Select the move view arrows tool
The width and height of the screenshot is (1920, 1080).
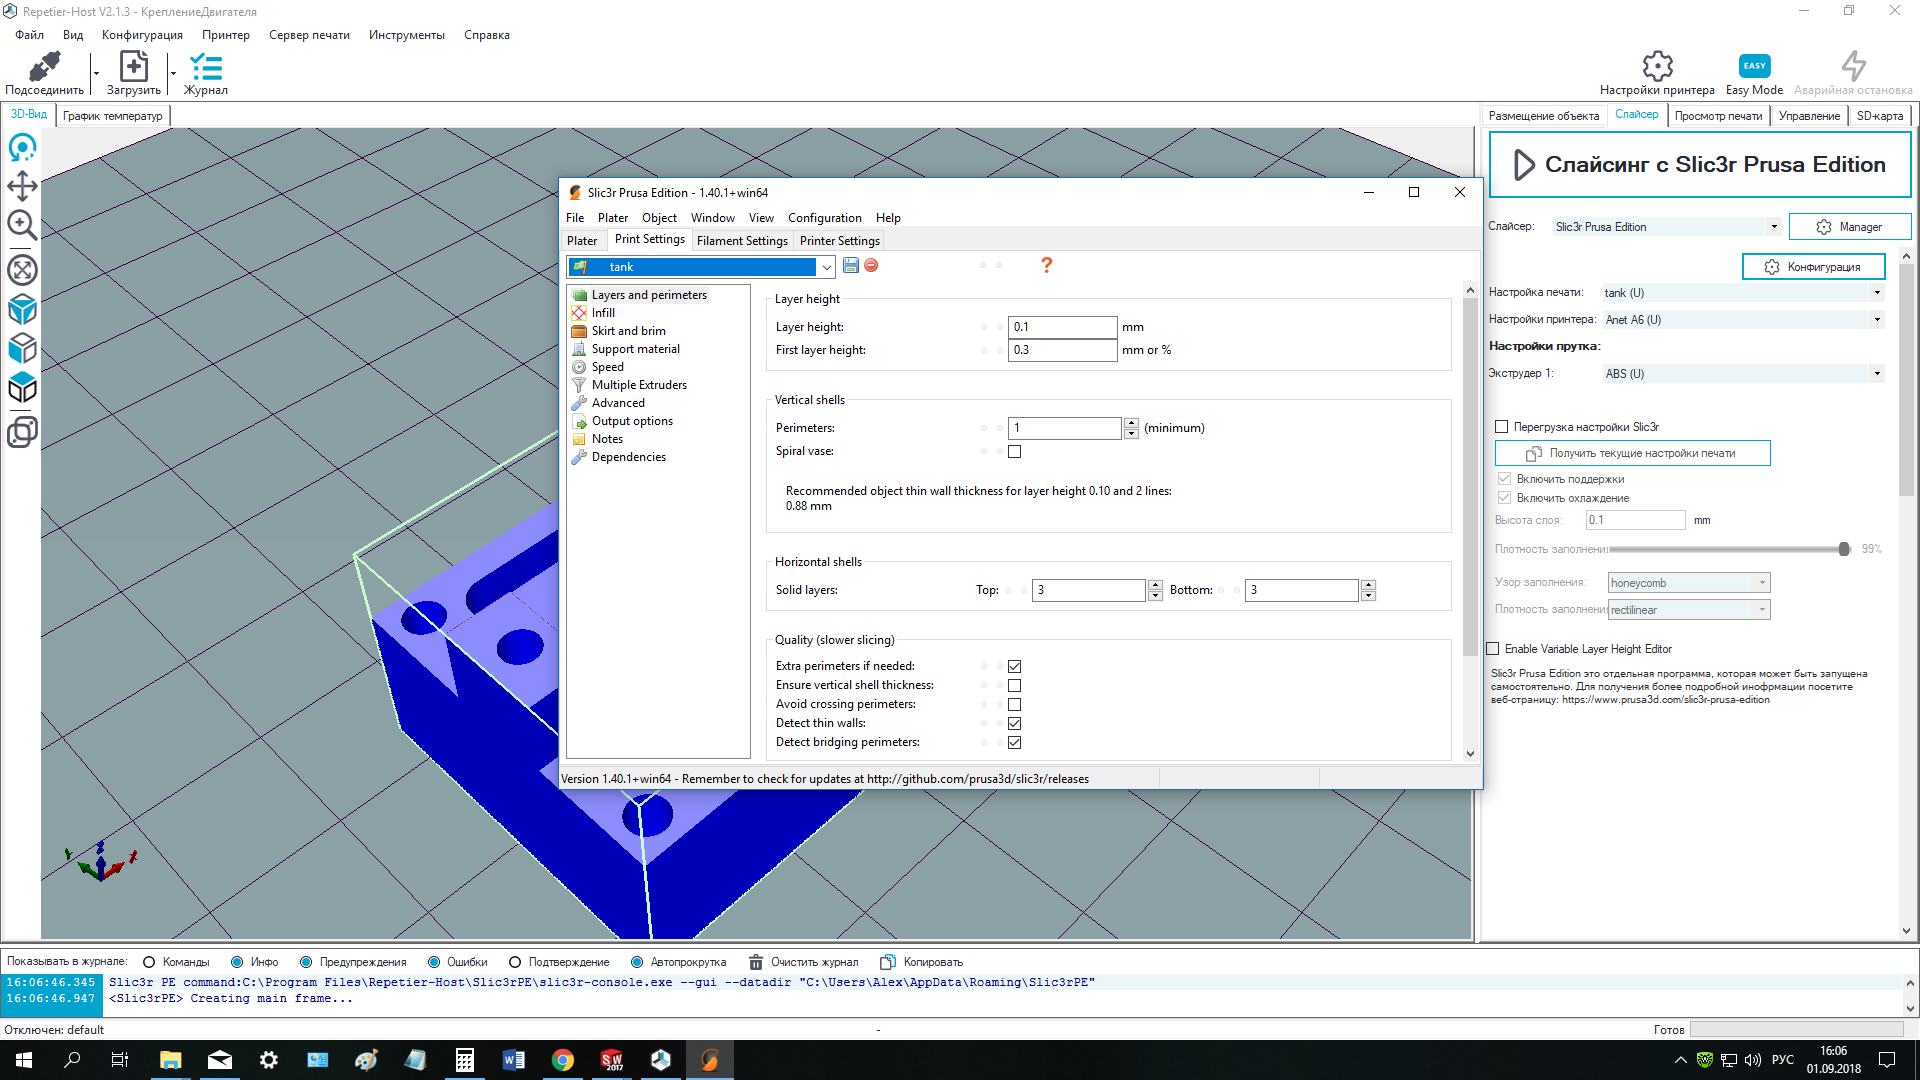click(22, 186)
